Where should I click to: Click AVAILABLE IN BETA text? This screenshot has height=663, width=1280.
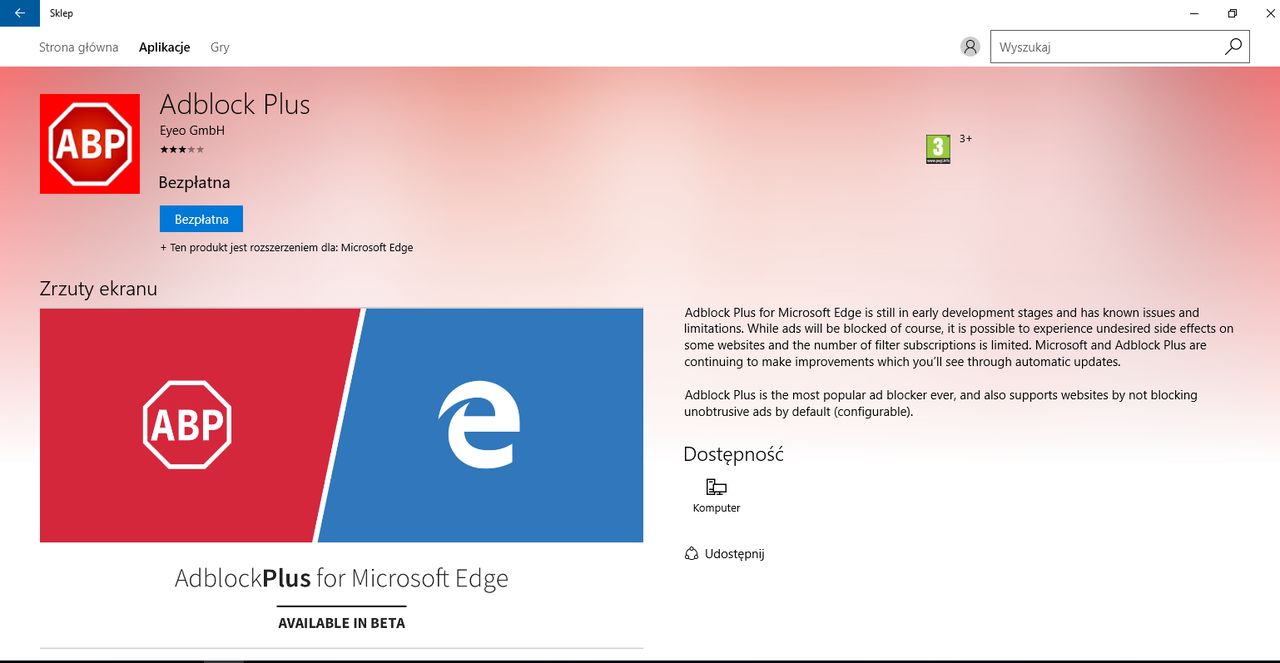click(x=342, y=622)
